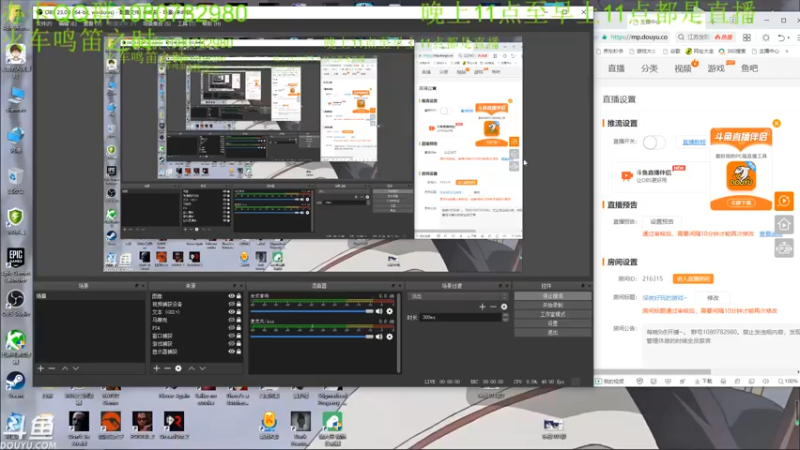The height and width of the screenshot is (450, 800).
Task: Open the 鱼吧 tab on Douyu page
Action: click(749, 68)
